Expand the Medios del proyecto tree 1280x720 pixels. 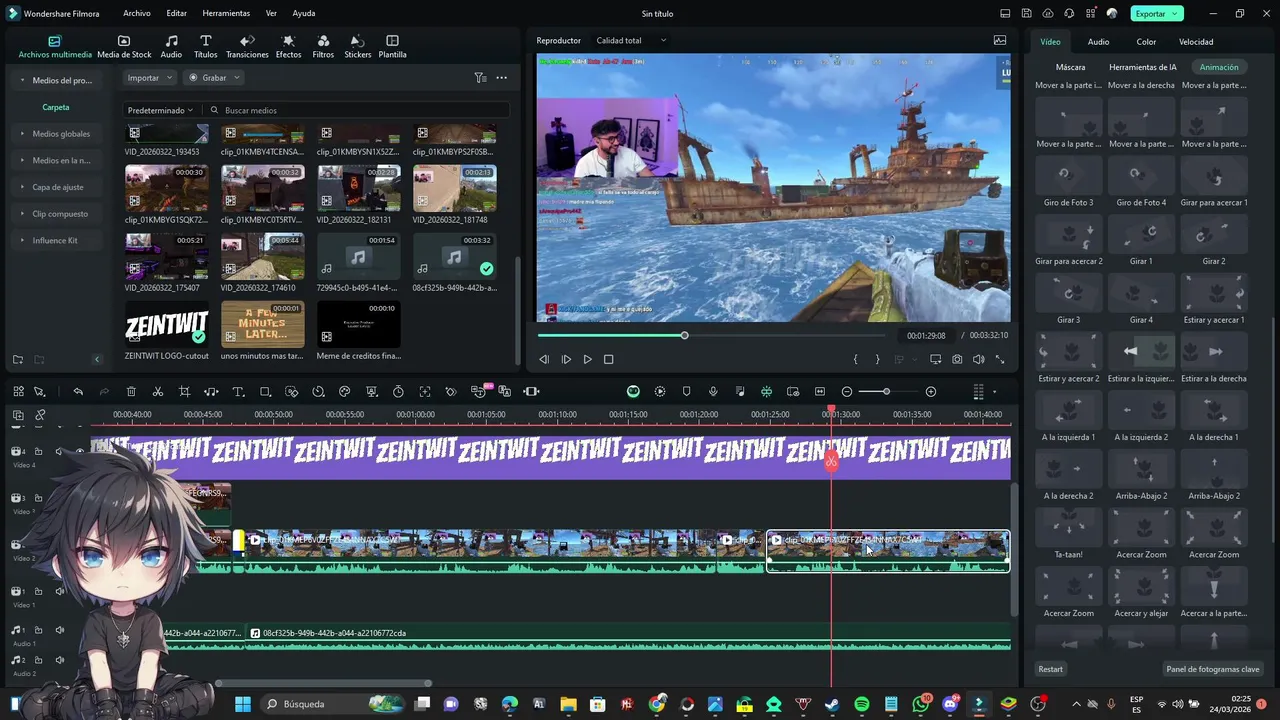click(x=22, y=80)
